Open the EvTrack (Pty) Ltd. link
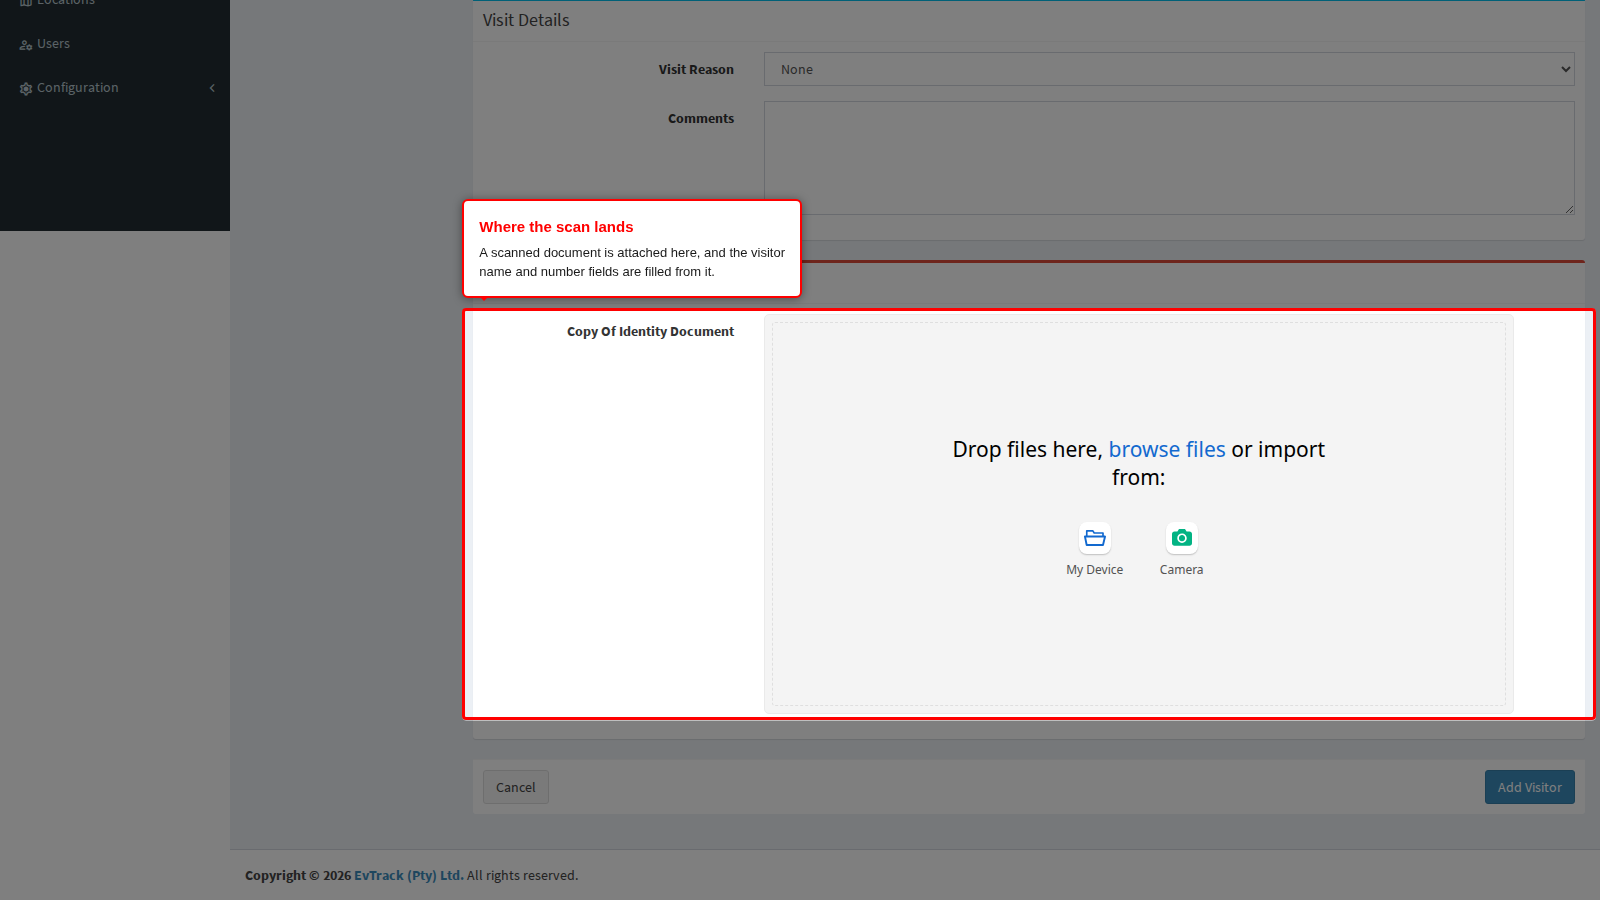Screen dimensions: 1600x900 409,875
